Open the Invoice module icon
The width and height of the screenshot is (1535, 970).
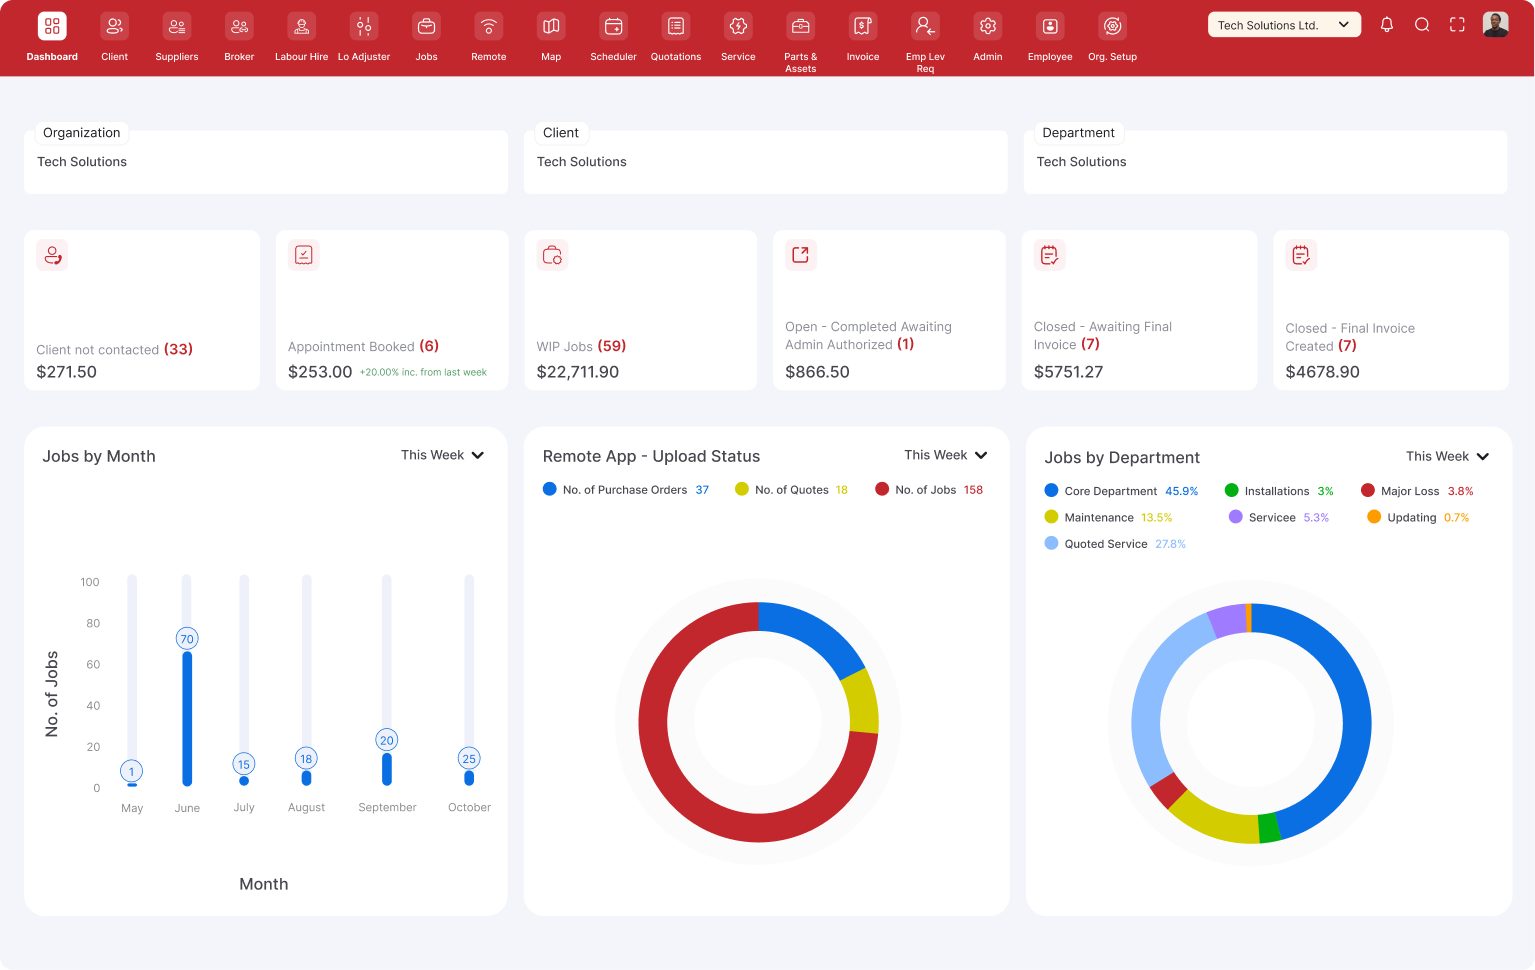click(862, 27)
